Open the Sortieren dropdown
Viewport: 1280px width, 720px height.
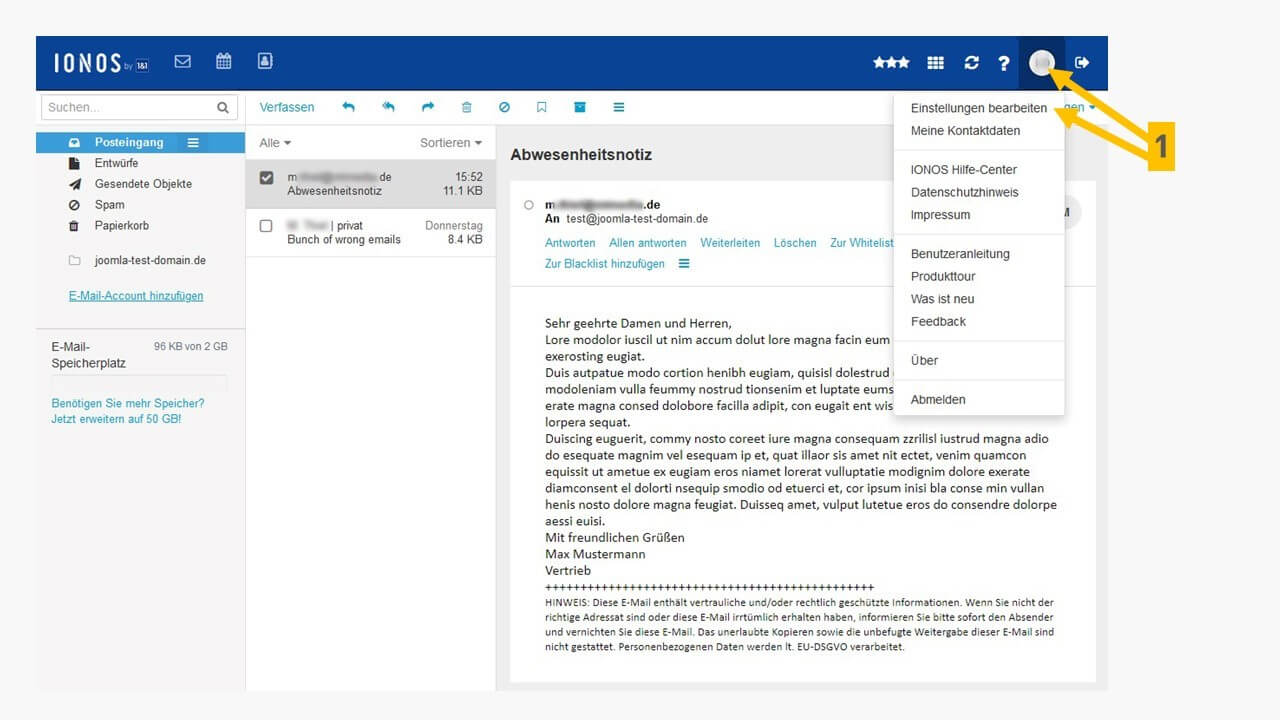(451, 143)
